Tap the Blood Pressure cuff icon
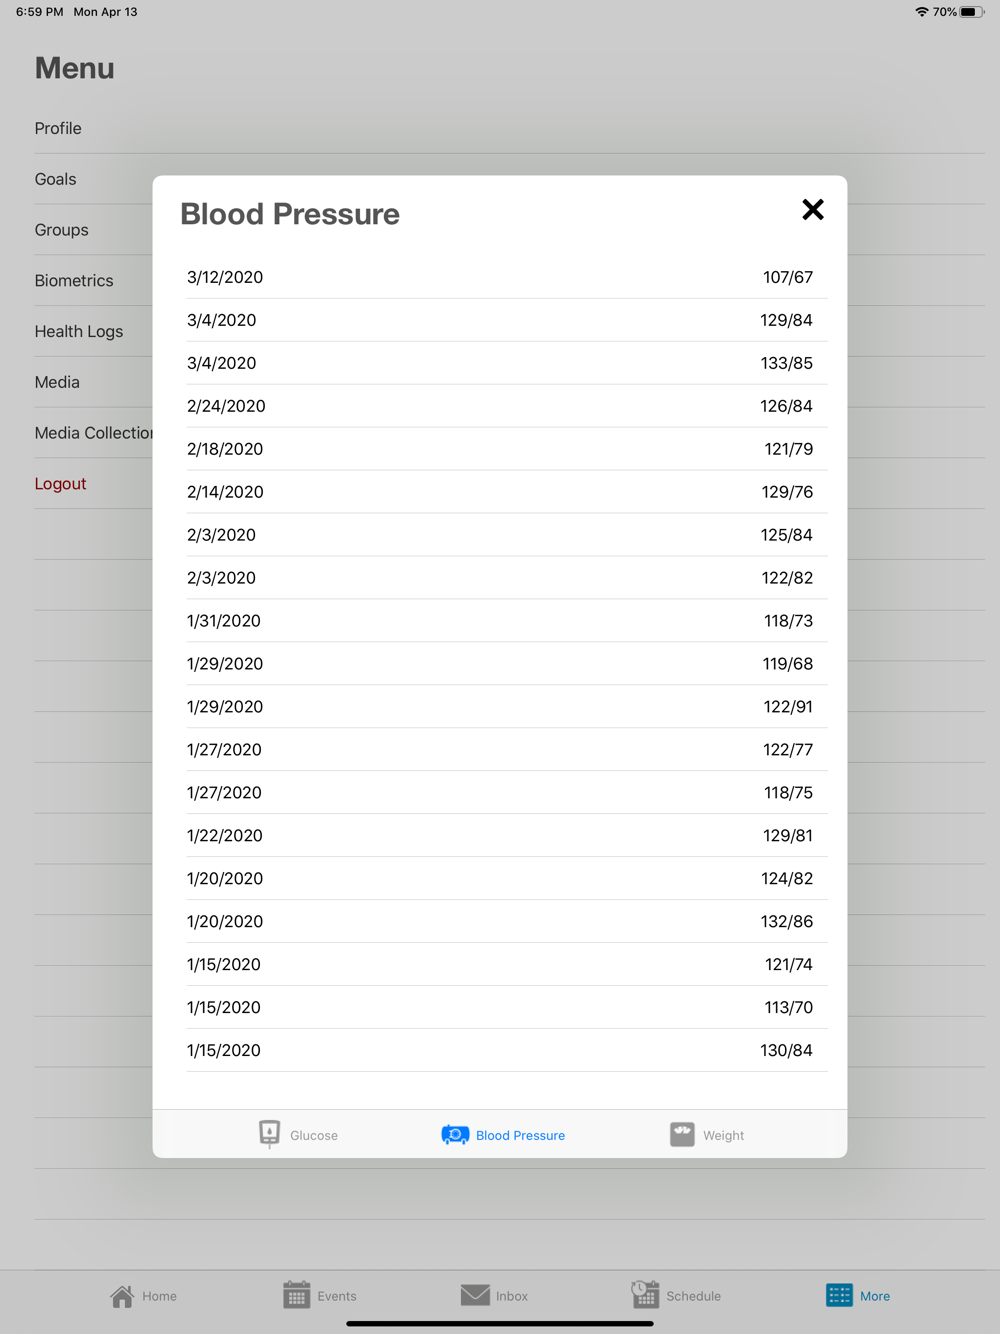The width and height of the screenshot is (1000, 1334). click(455, 1135)
